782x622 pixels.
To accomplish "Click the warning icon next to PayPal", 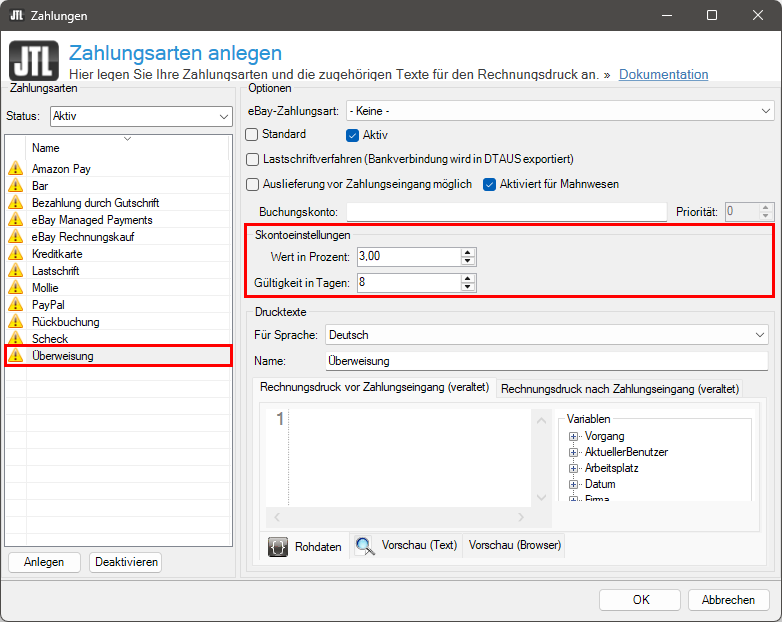I will (x=15, y=305).
